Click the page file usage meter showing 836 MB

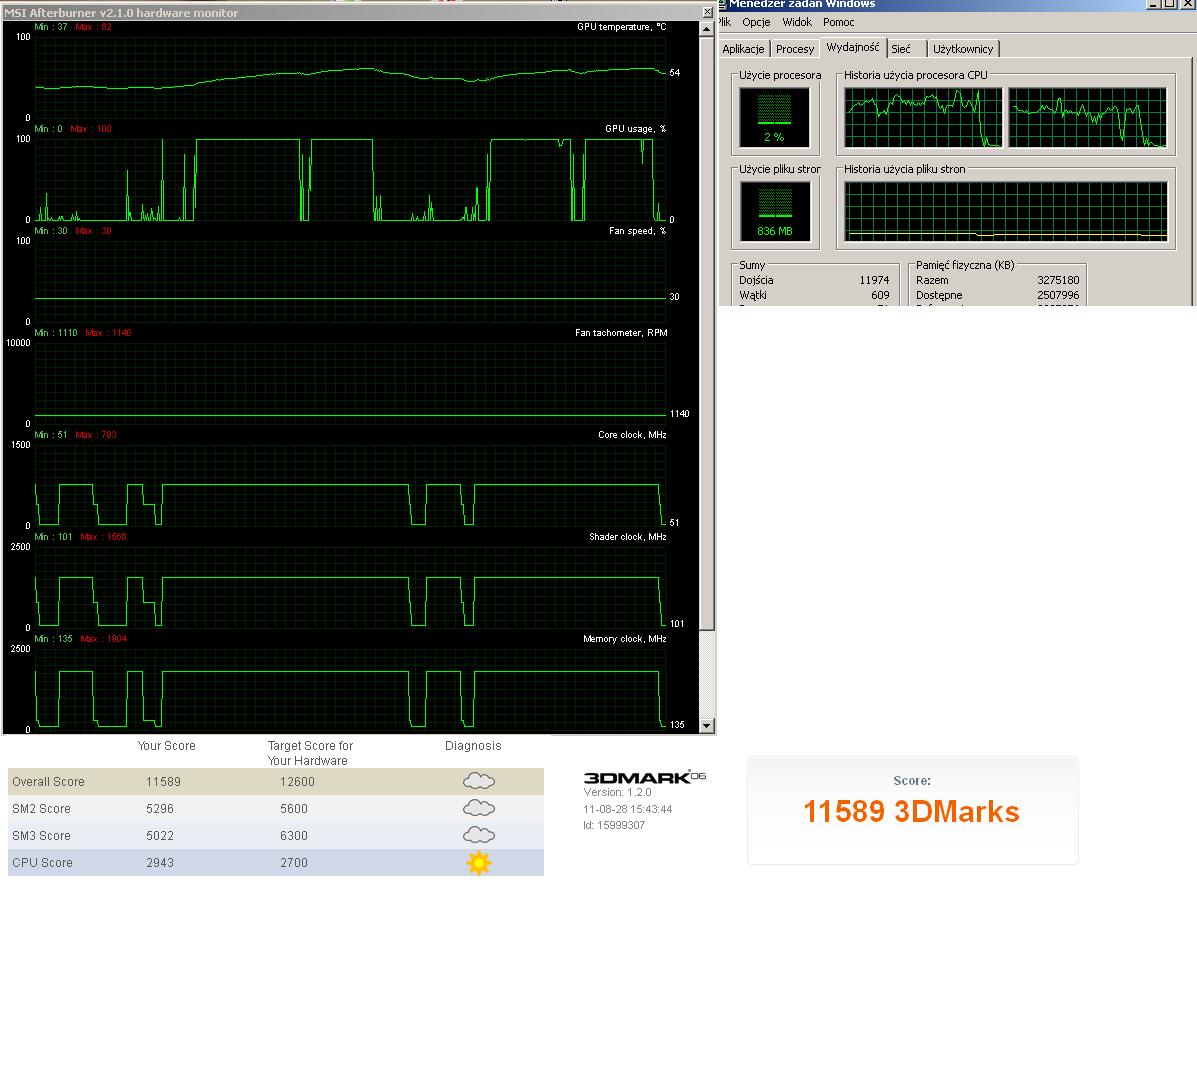tap(774, 211)
